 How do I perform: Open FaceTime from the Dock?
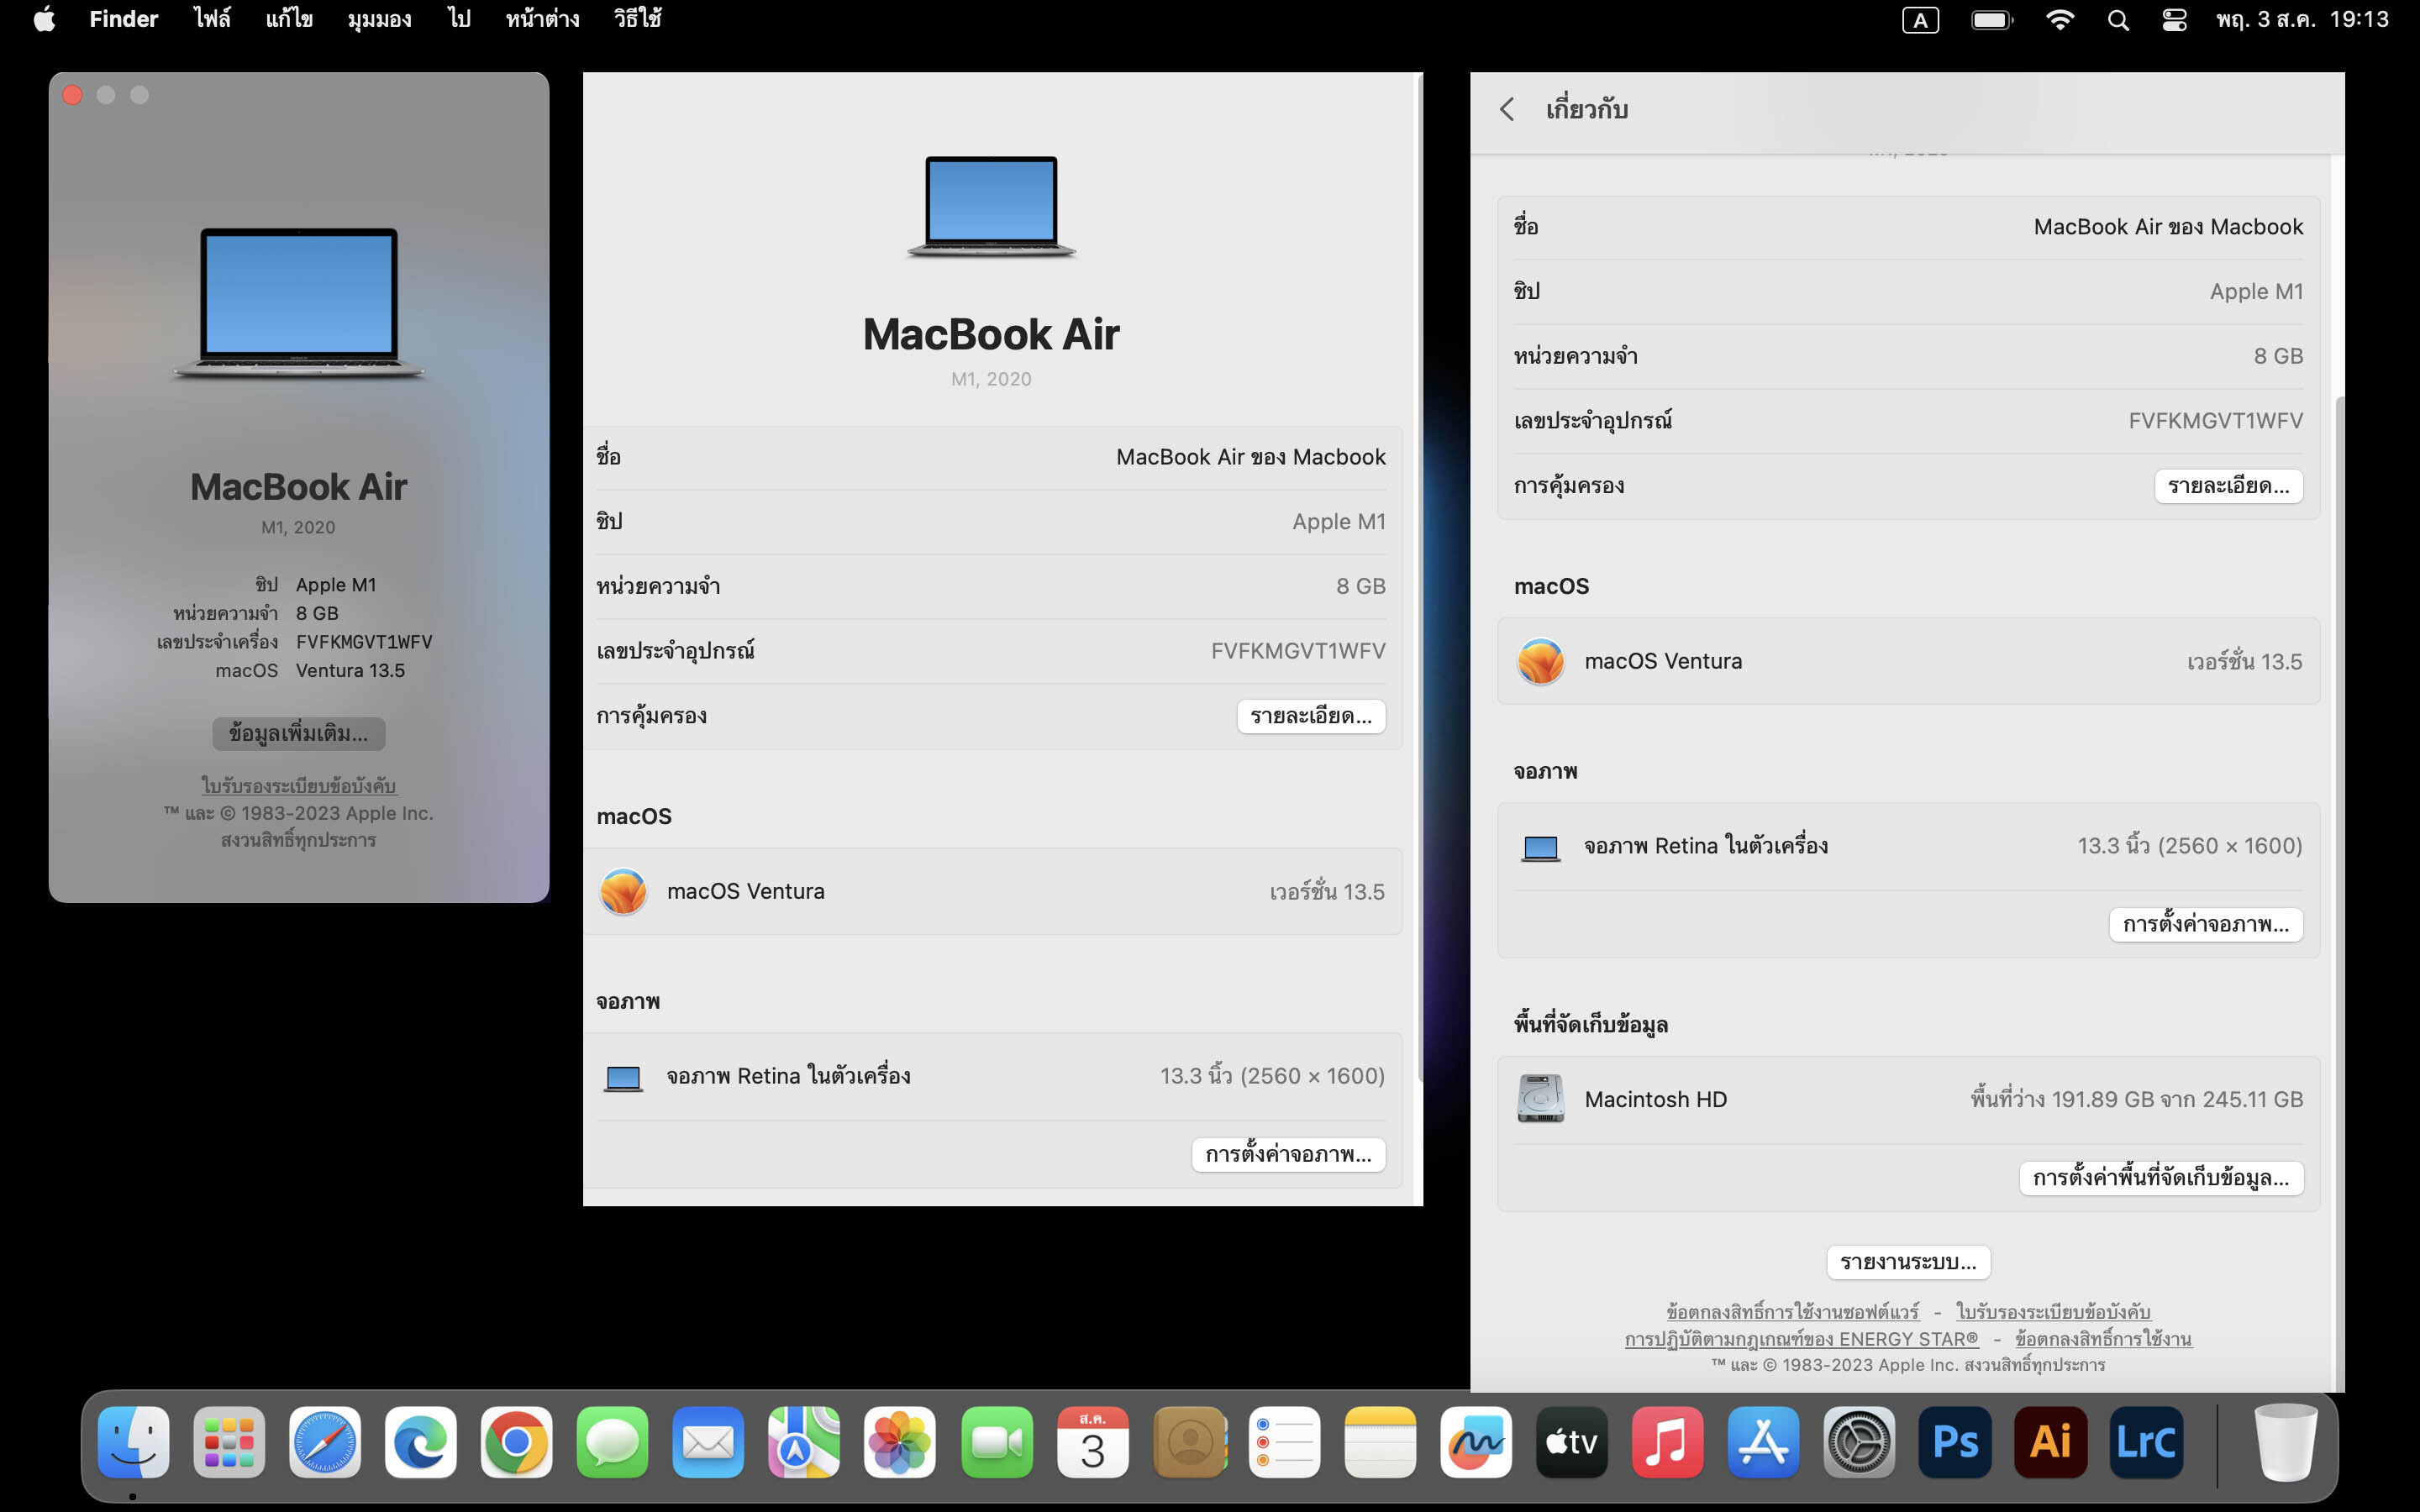tap(997, 1442)
